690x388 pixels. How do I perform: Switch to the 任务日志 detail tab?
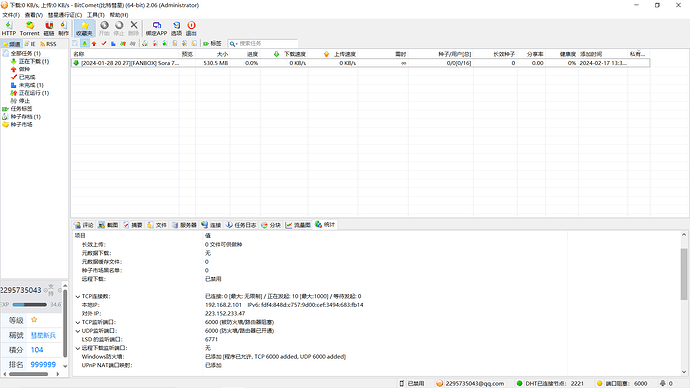pyautogui.click(x=241, y=225)
